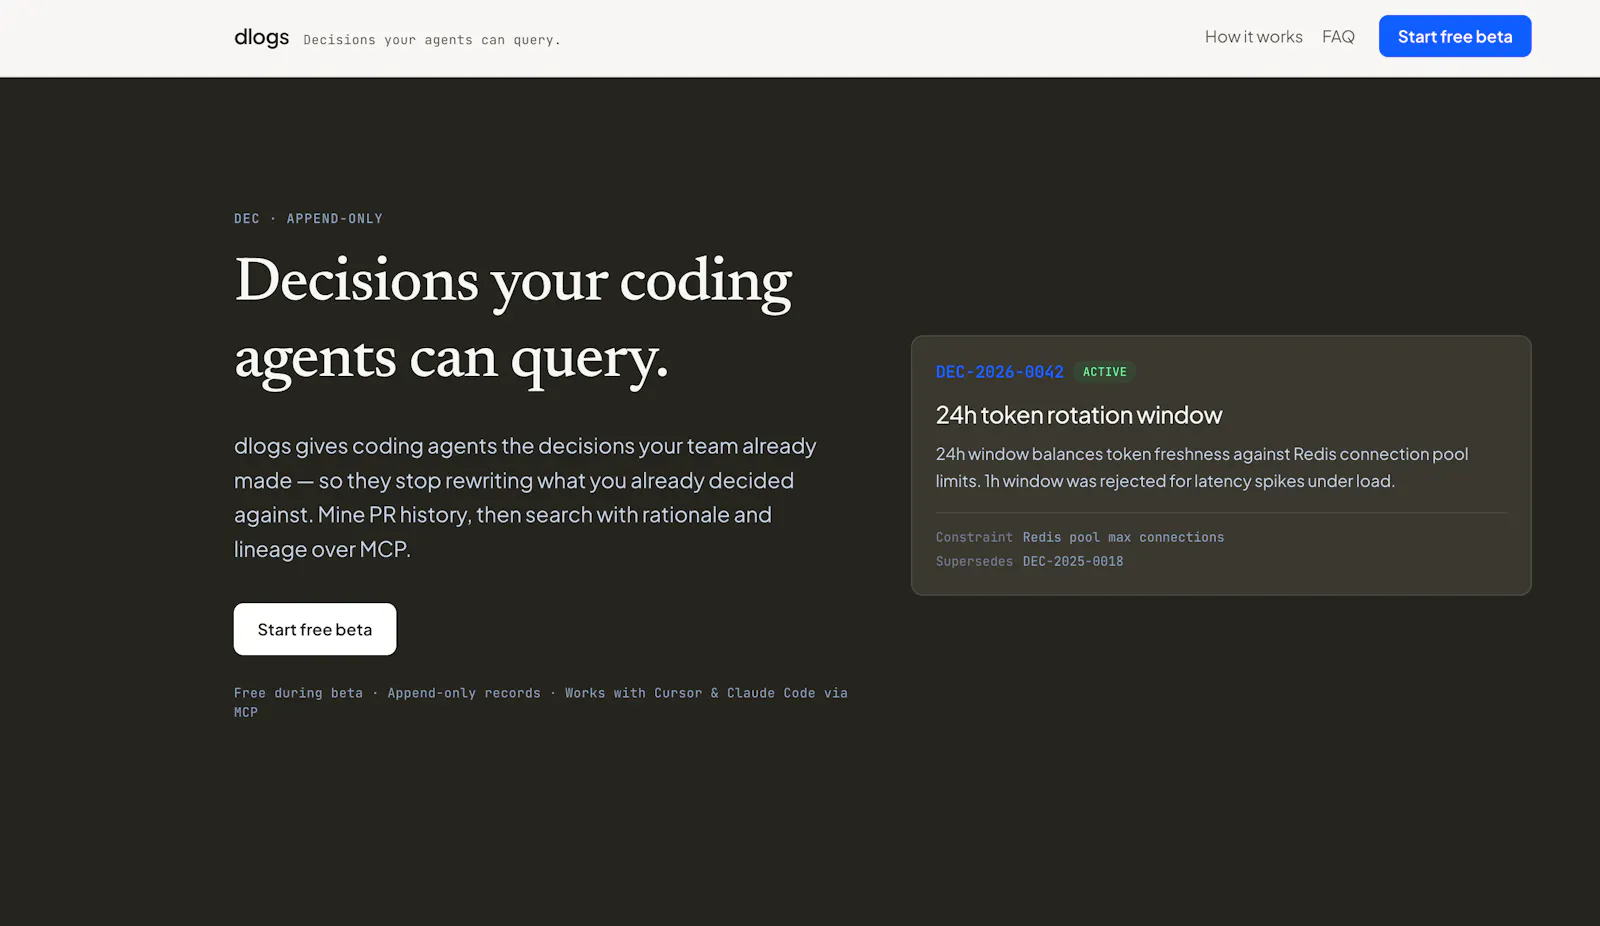Image resolution: width=1600 pixels, height=926 pixels.
Task: Click the Supersedes DEC-2025-0018 reference
Action: pos(1072,562)
